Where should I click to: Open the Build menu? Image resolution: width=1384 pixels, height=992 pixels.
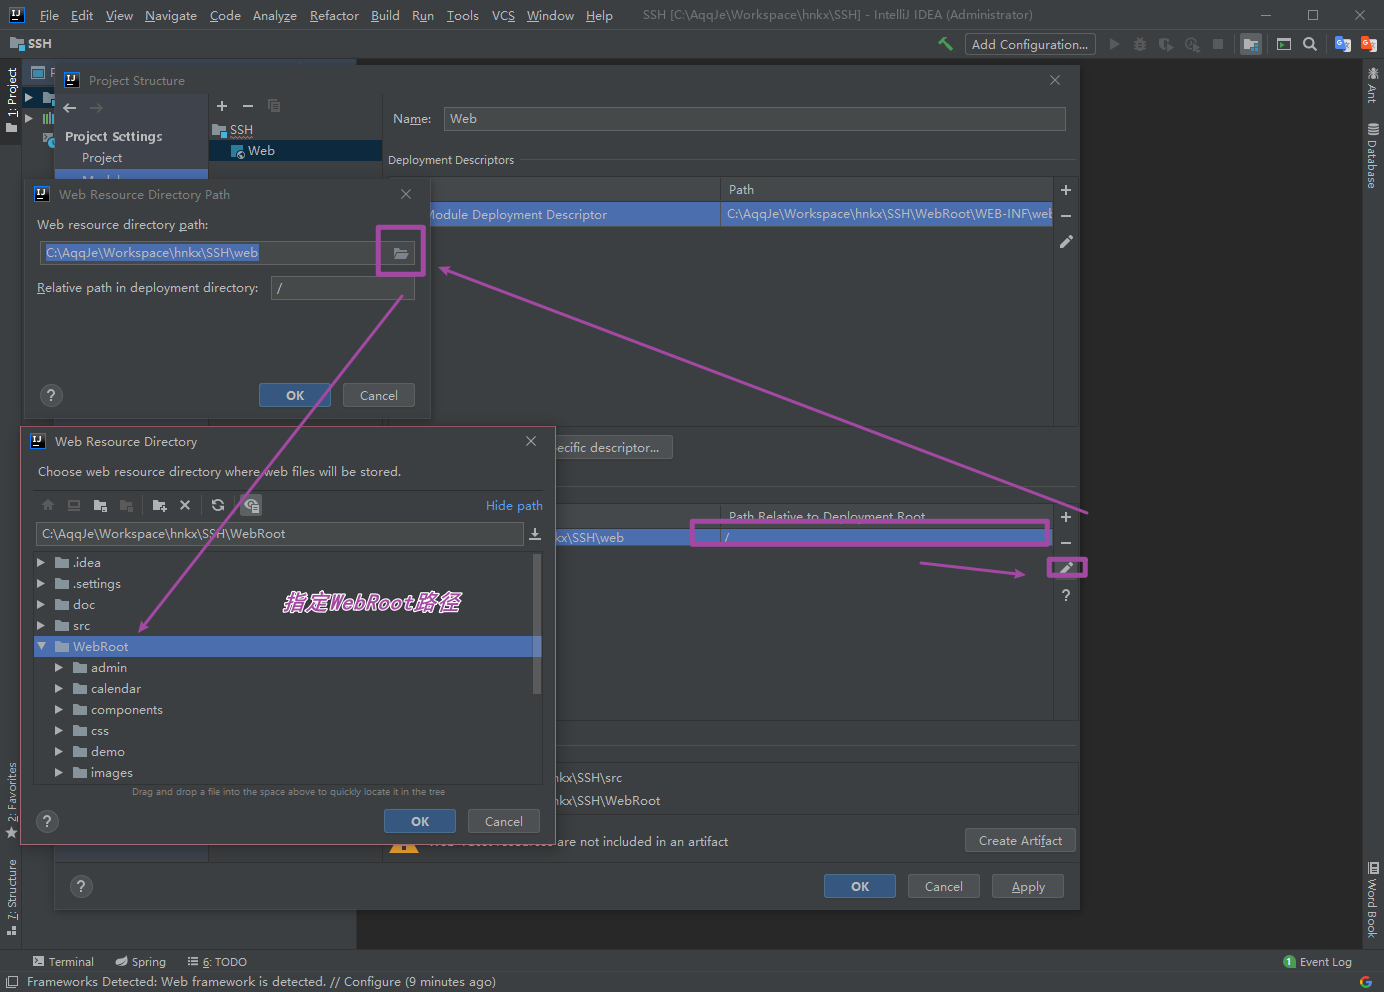(x=385, y=15)
